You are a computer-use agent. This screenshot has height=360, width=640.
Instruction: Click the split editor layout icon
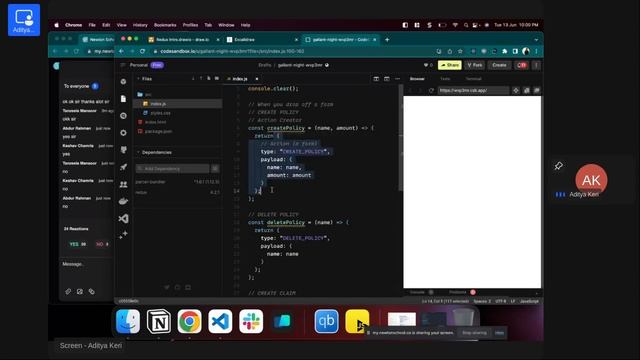click(x=376, y=79)
